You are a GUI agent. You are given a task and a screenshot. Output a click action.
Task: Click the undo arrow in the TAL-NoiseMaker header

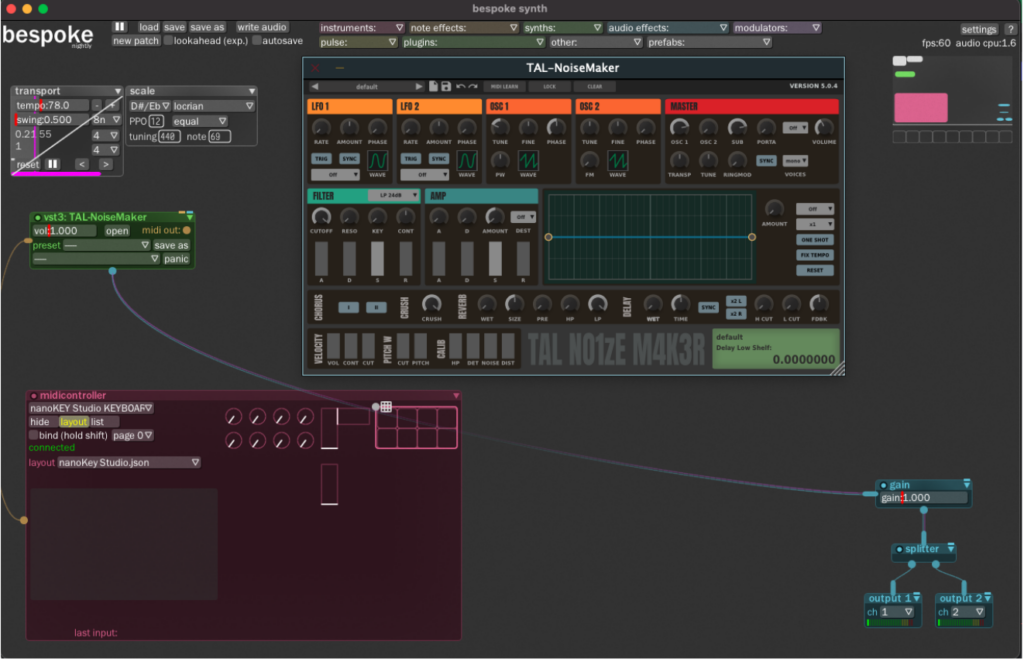(x=460, y=86)
